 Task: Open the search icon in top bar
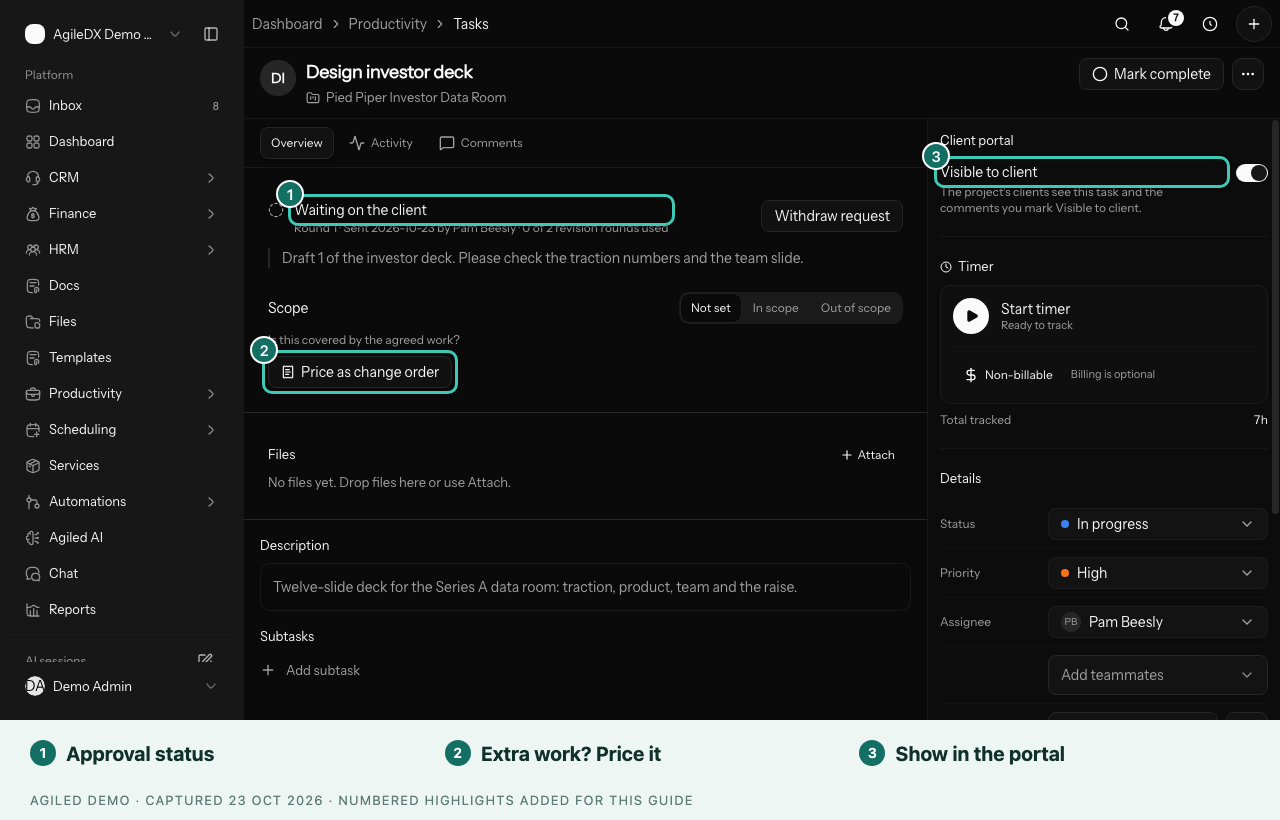pyautogui.click(x=1122, y=24)
